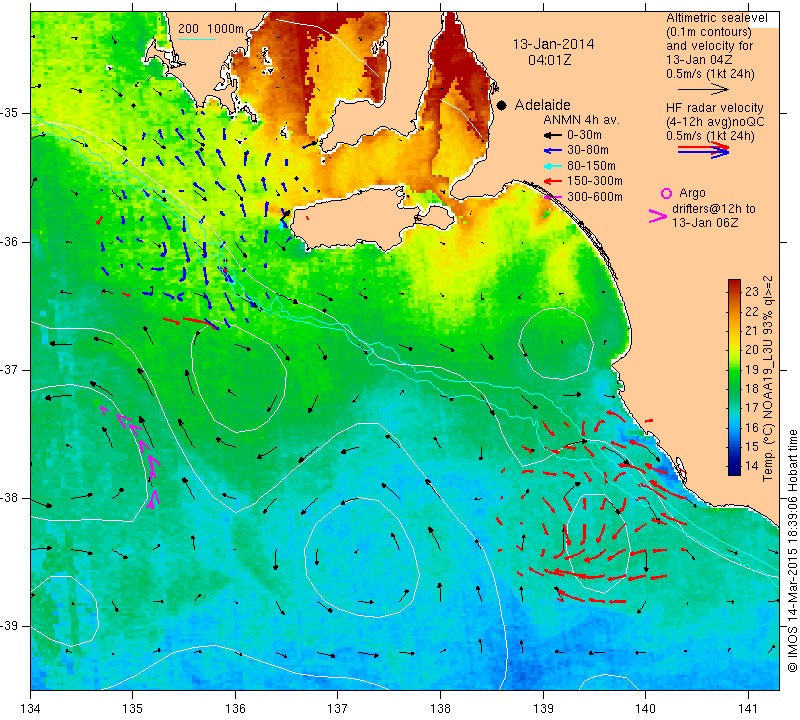
Task: Click the Temp. (°C) NOAA19_L3U vertical label
Action: click(x=768, y=379)
